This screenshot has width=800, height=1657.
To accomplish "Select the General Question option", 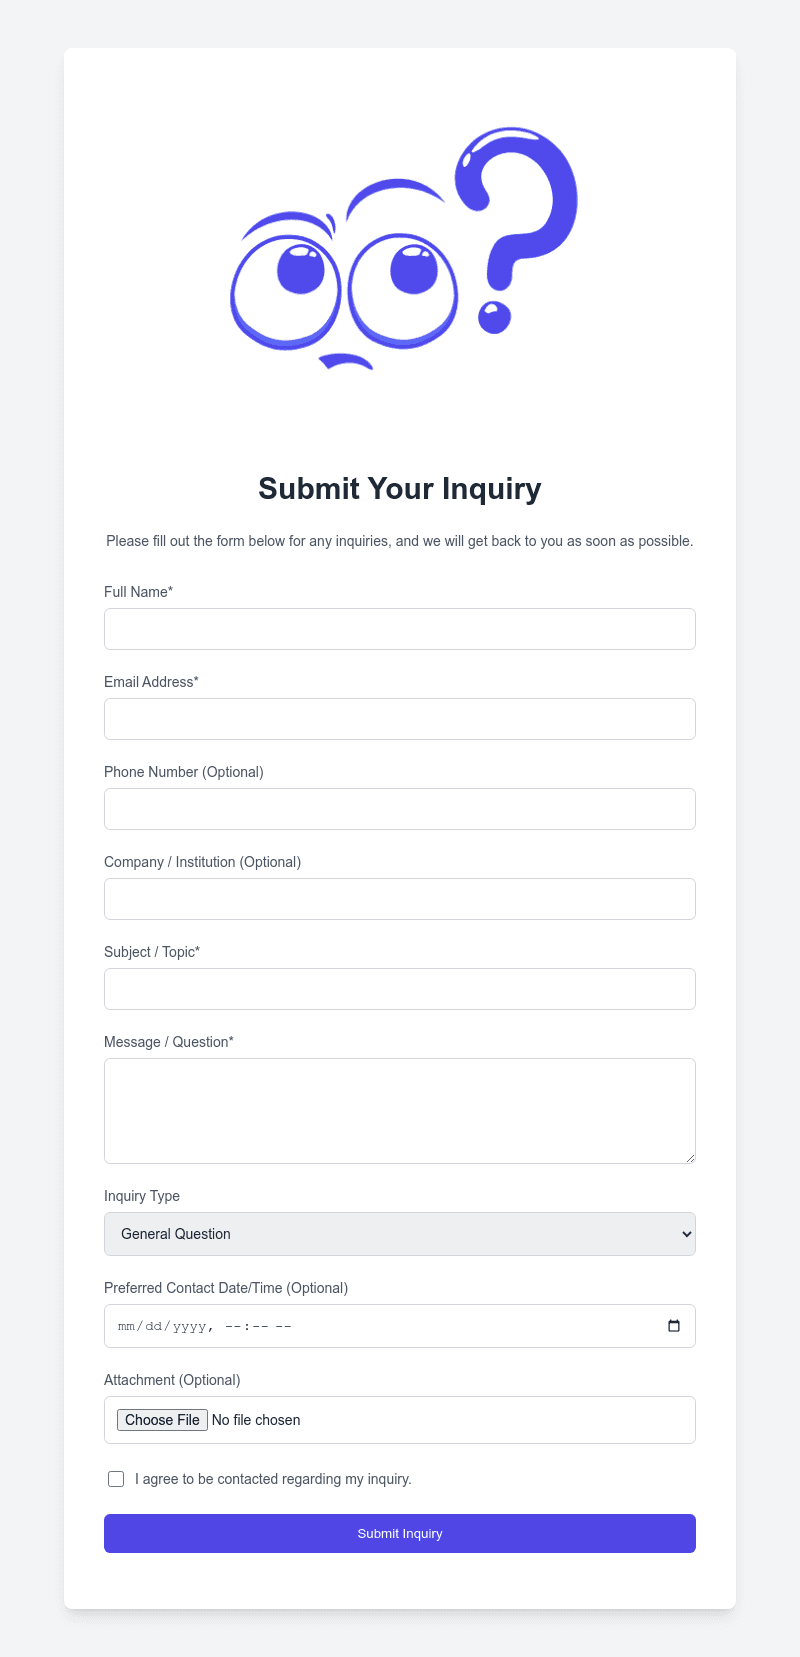I will click(174, 1234).
